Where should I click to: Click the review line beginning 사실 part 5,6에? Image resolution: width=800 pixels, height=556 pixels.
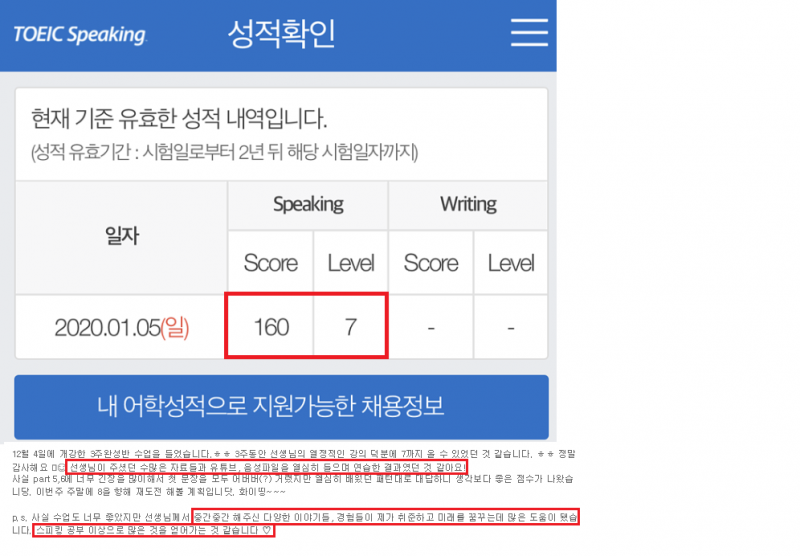[293, 479]
